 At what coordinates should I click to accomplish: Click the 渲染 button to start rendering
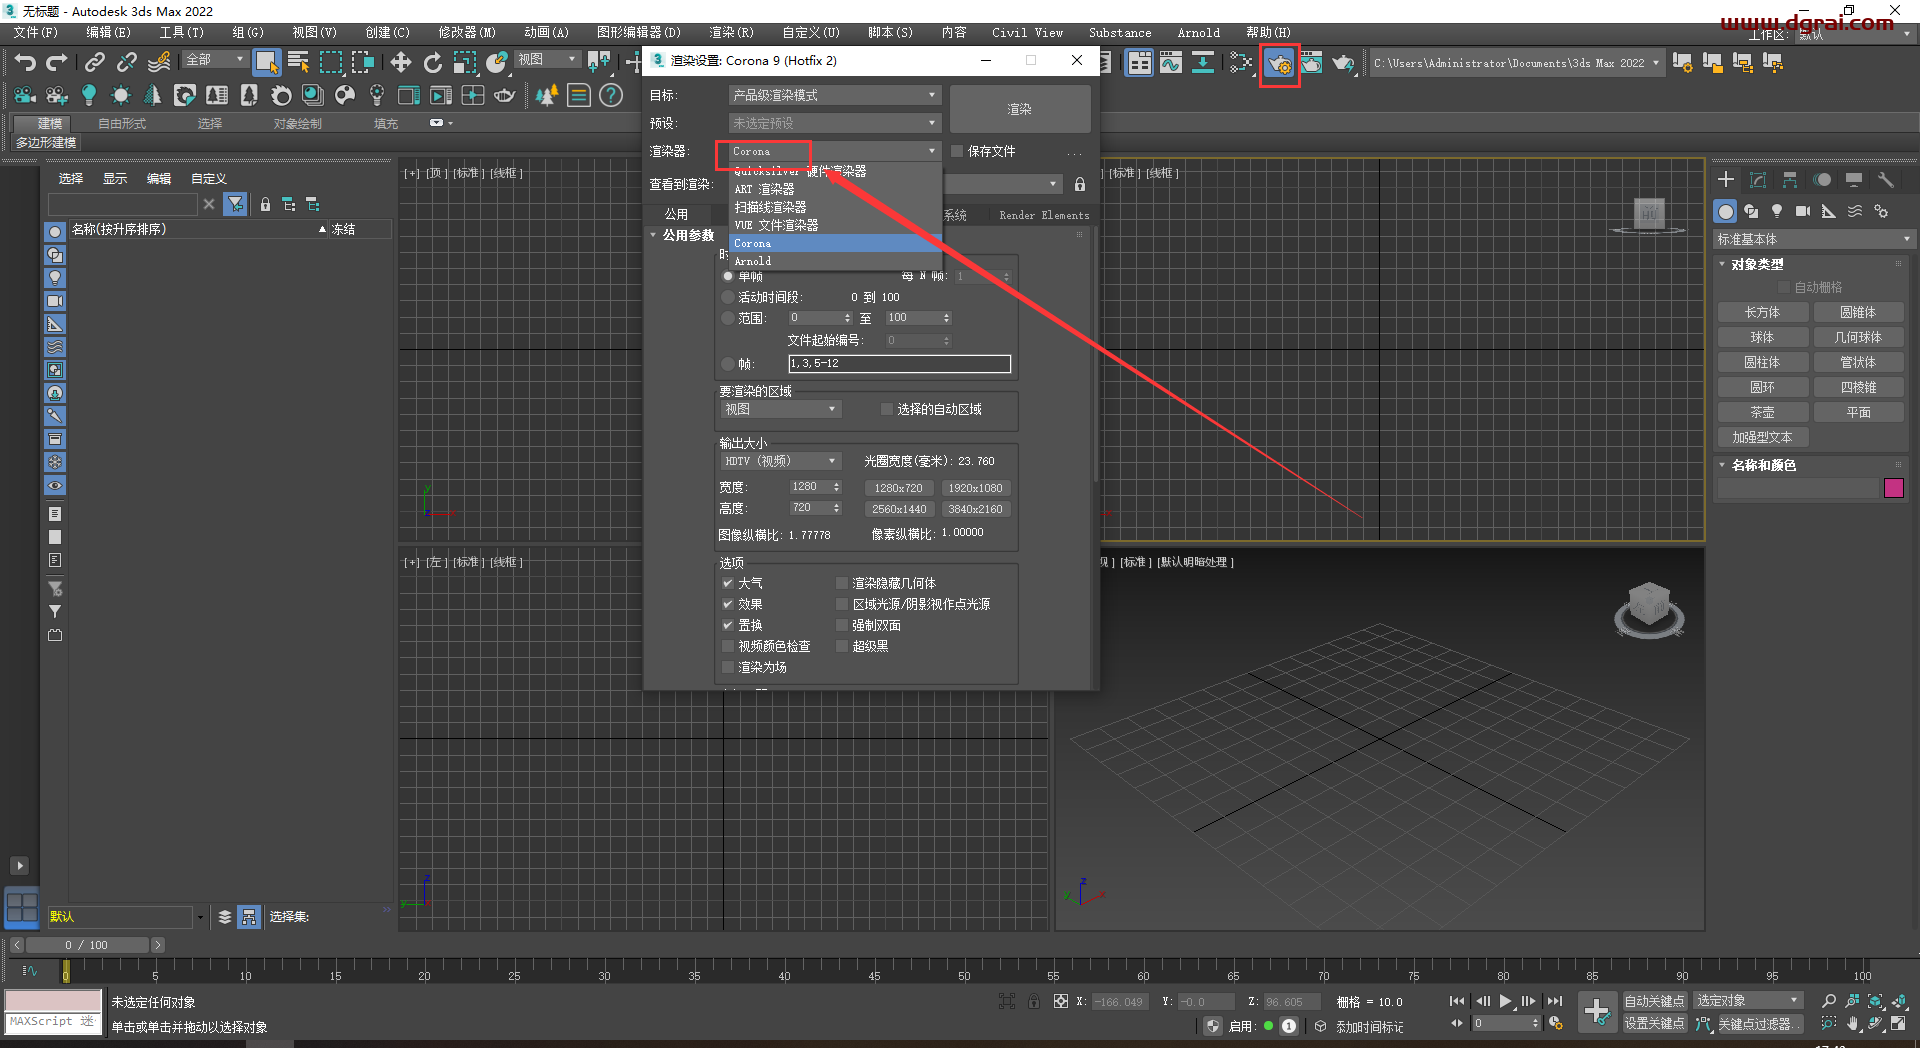pos(1019,108)
